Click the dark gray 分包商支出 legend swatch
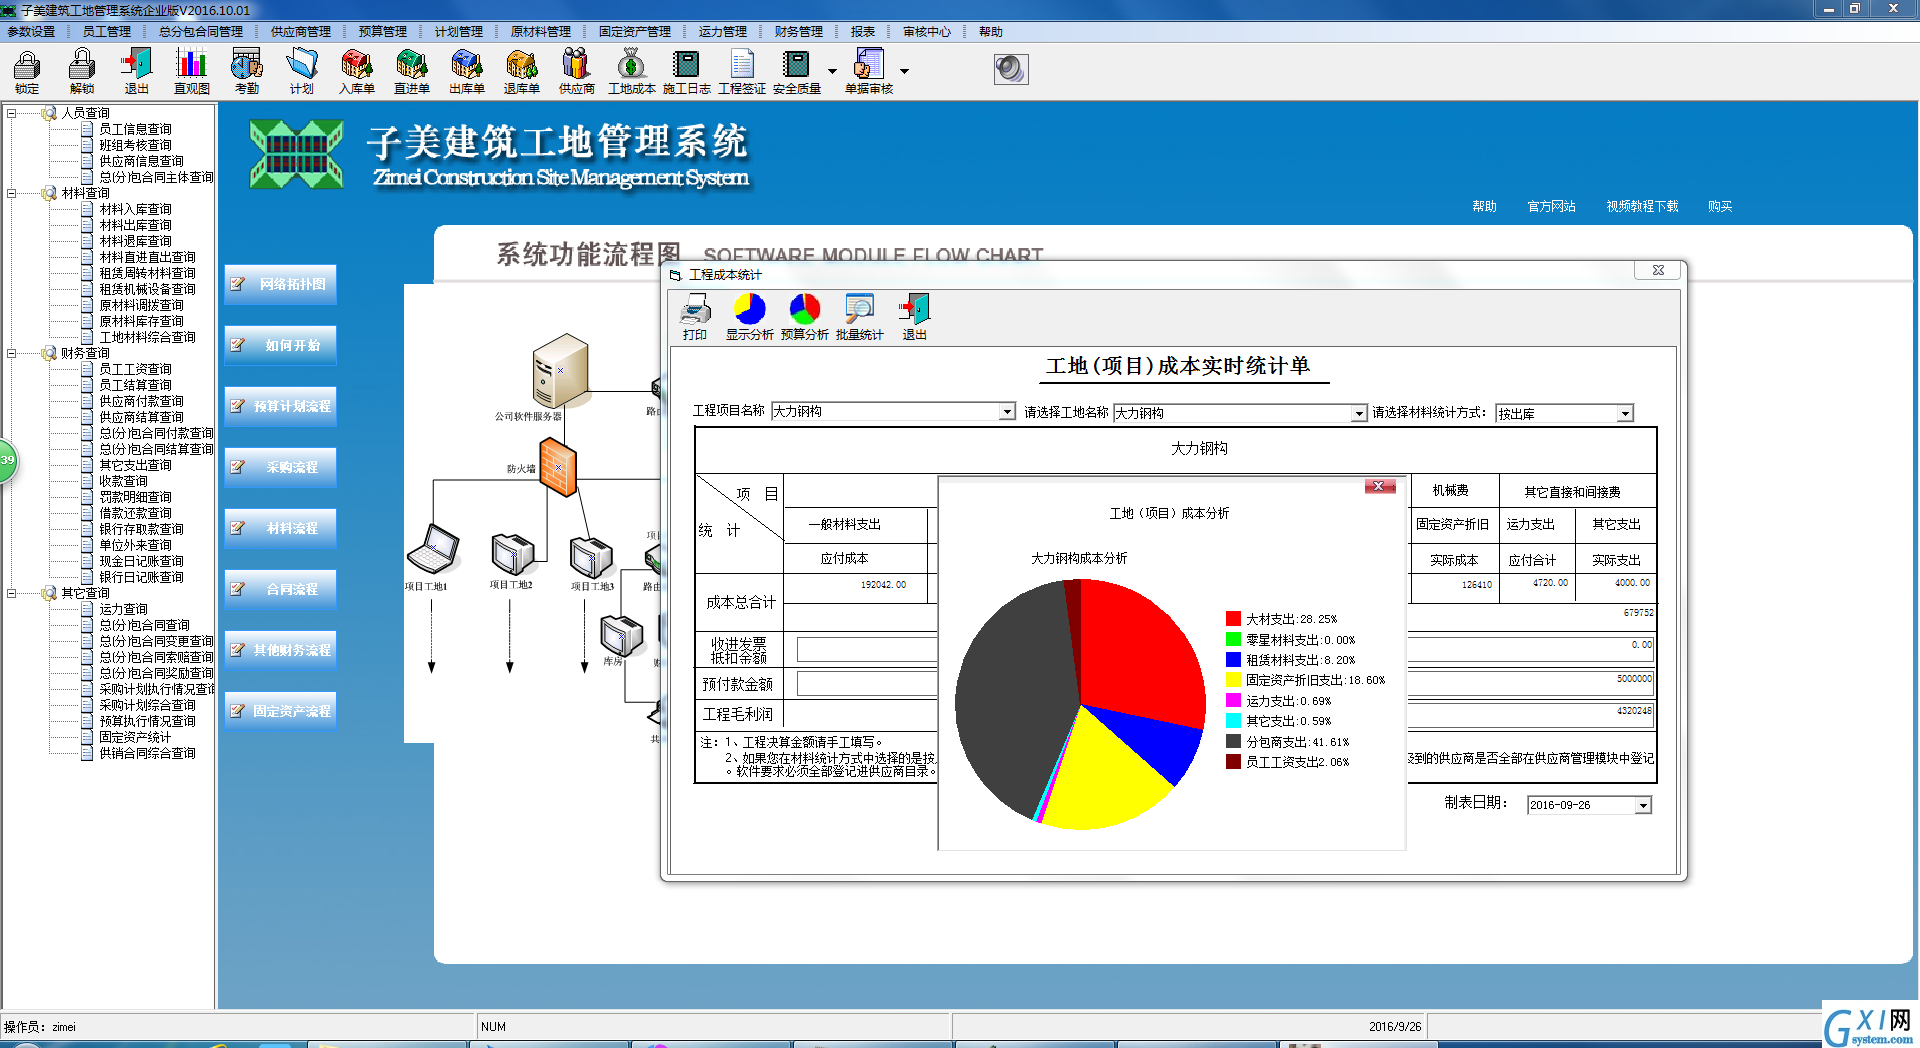This screenshot has width=1920, height=1048. 1233,741
